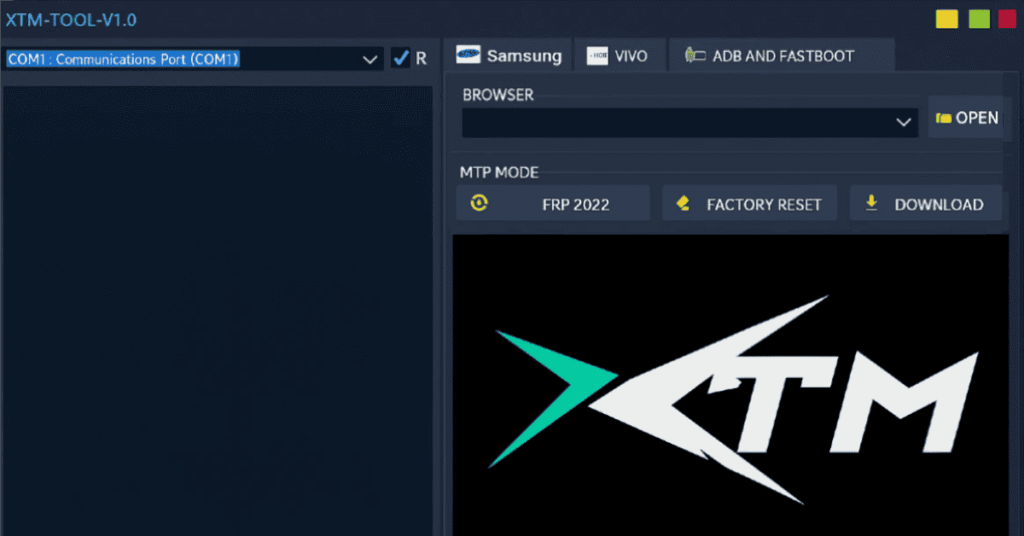The width and height of the screenshot is (1024, 536).
Task: Click the eraser icon on FACTORY RESET
Action: click(683, 203)
